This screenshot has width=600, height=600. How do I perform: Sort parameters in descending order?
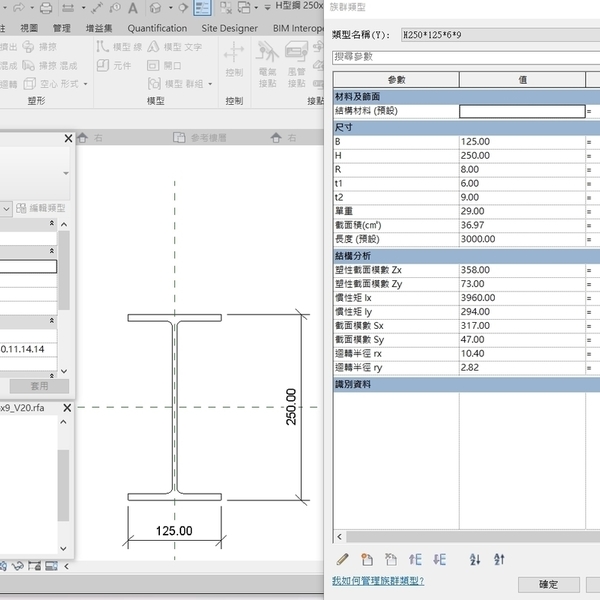point(499,559)
